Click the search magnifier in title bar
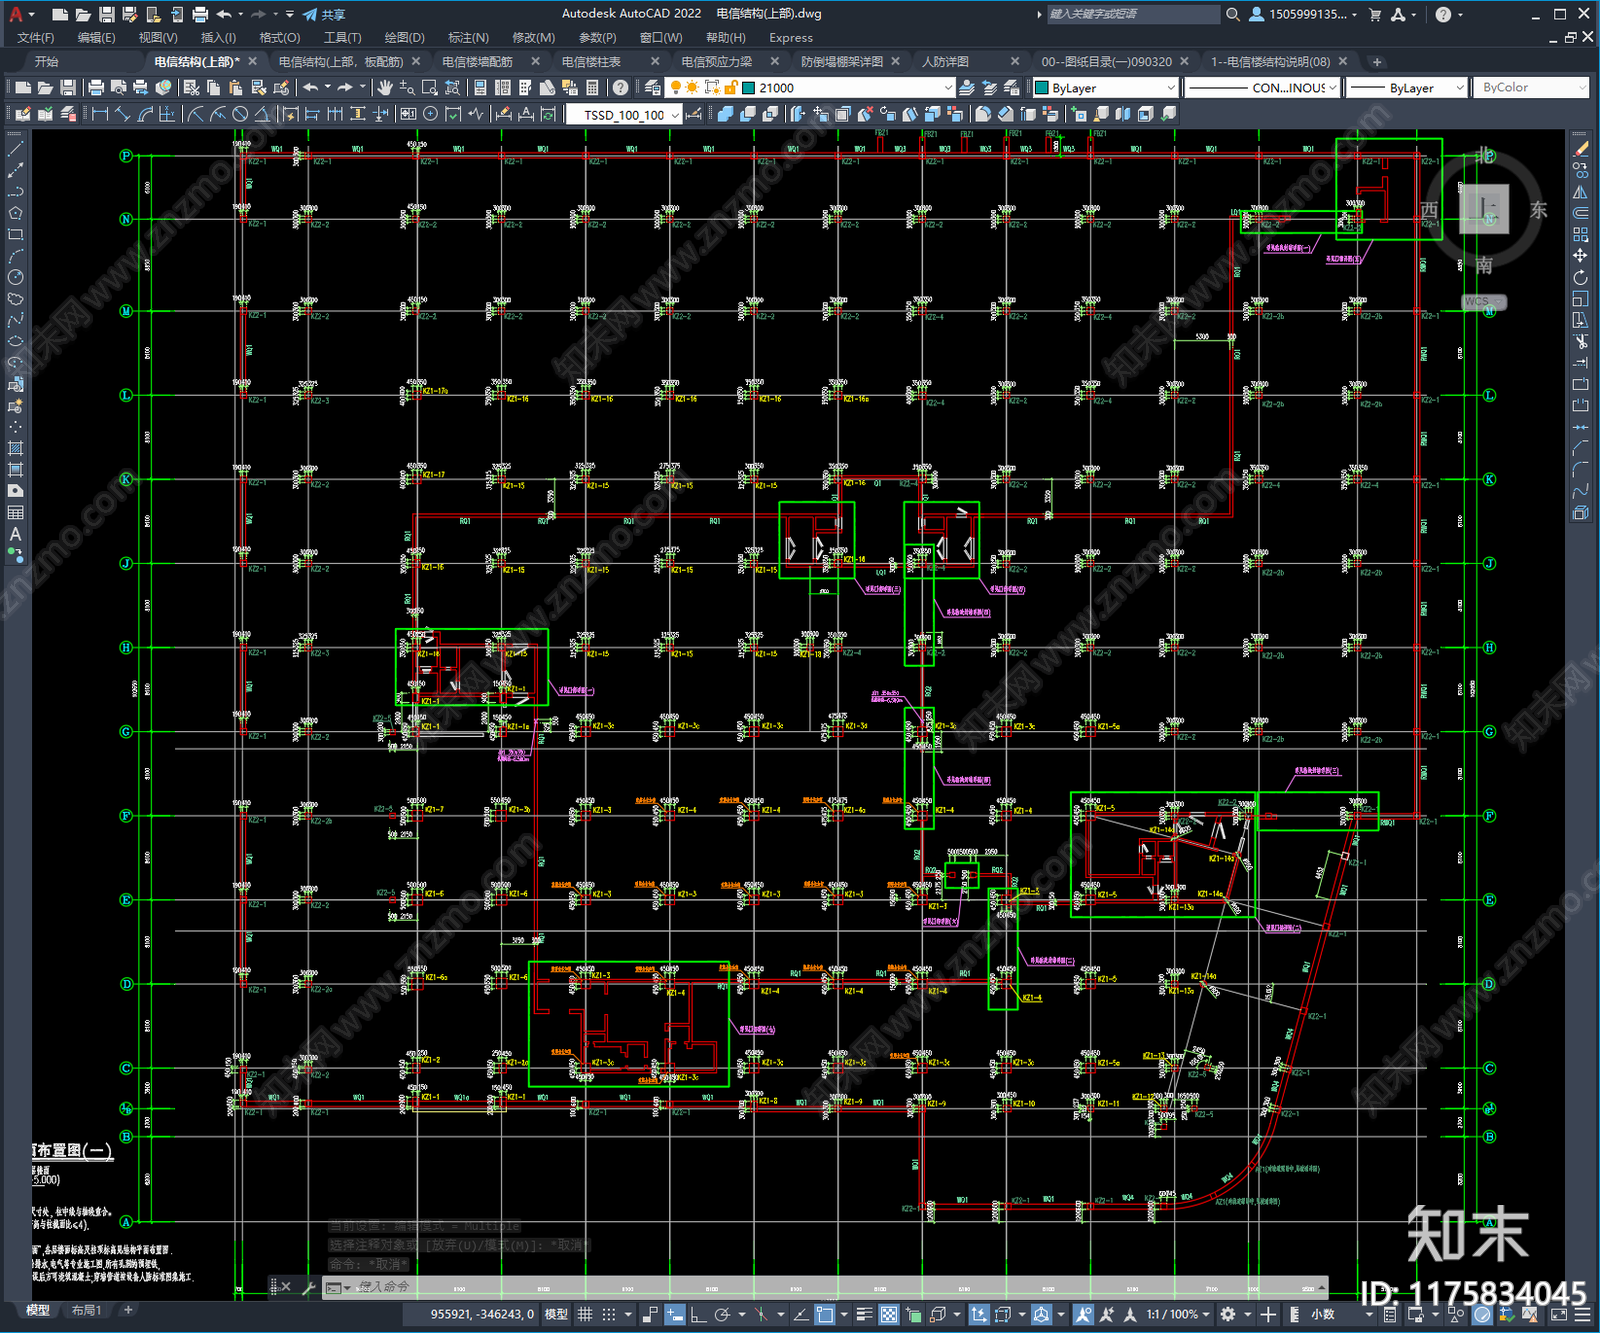Viewport: 1600px width, 1333px height. (1233, 14)
